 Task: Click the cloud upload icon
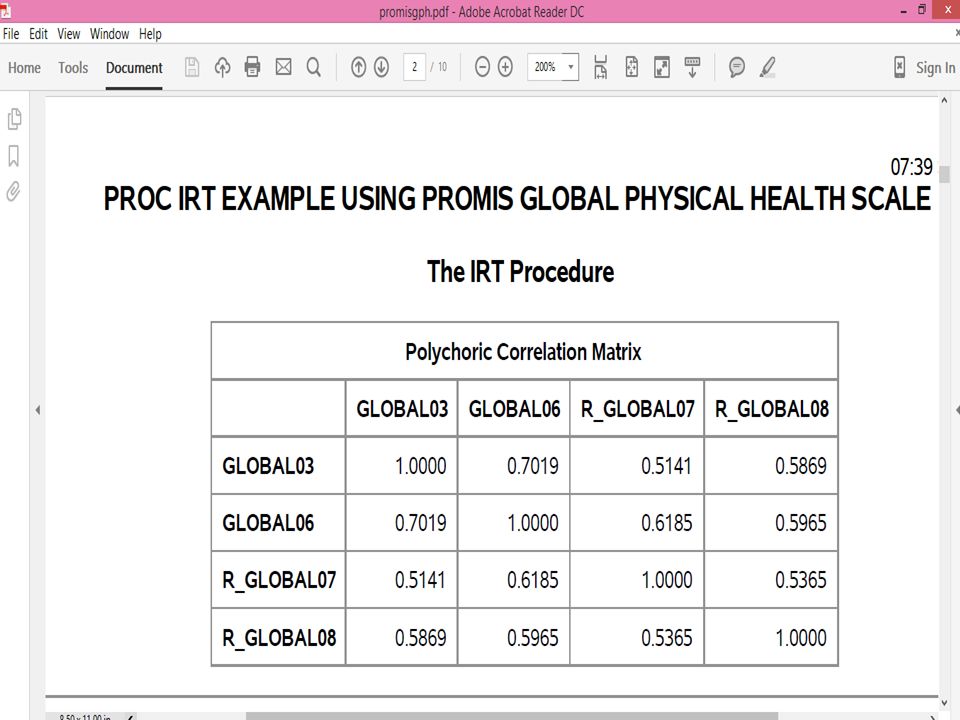pyautogui.click(x=222, y=67)
